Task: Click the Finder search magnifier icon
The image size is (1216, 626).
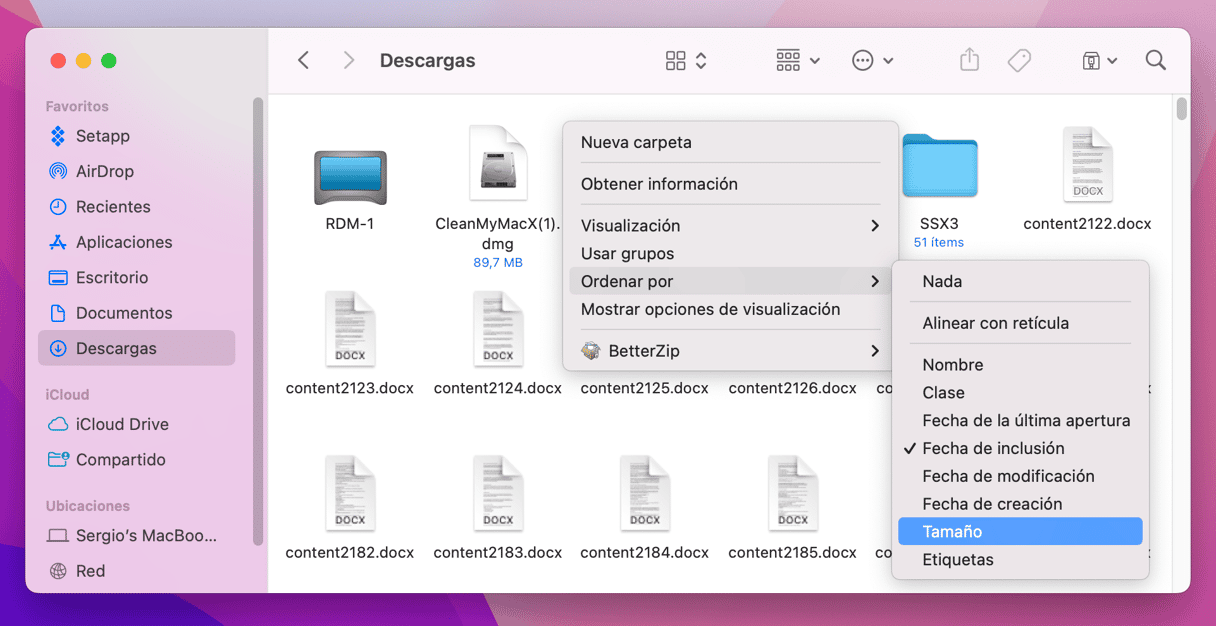Action: [1155, 61]
